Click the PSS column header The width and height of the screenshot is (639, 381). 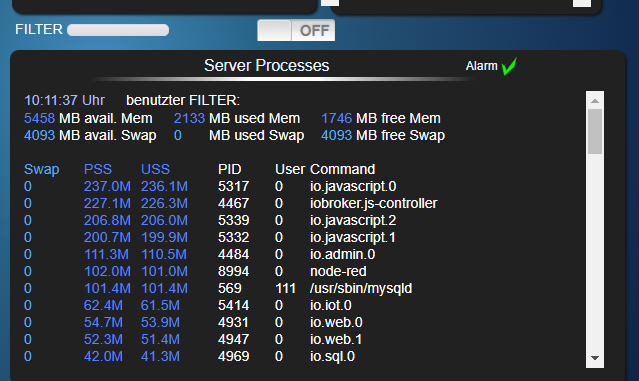(x=98, y=169)
